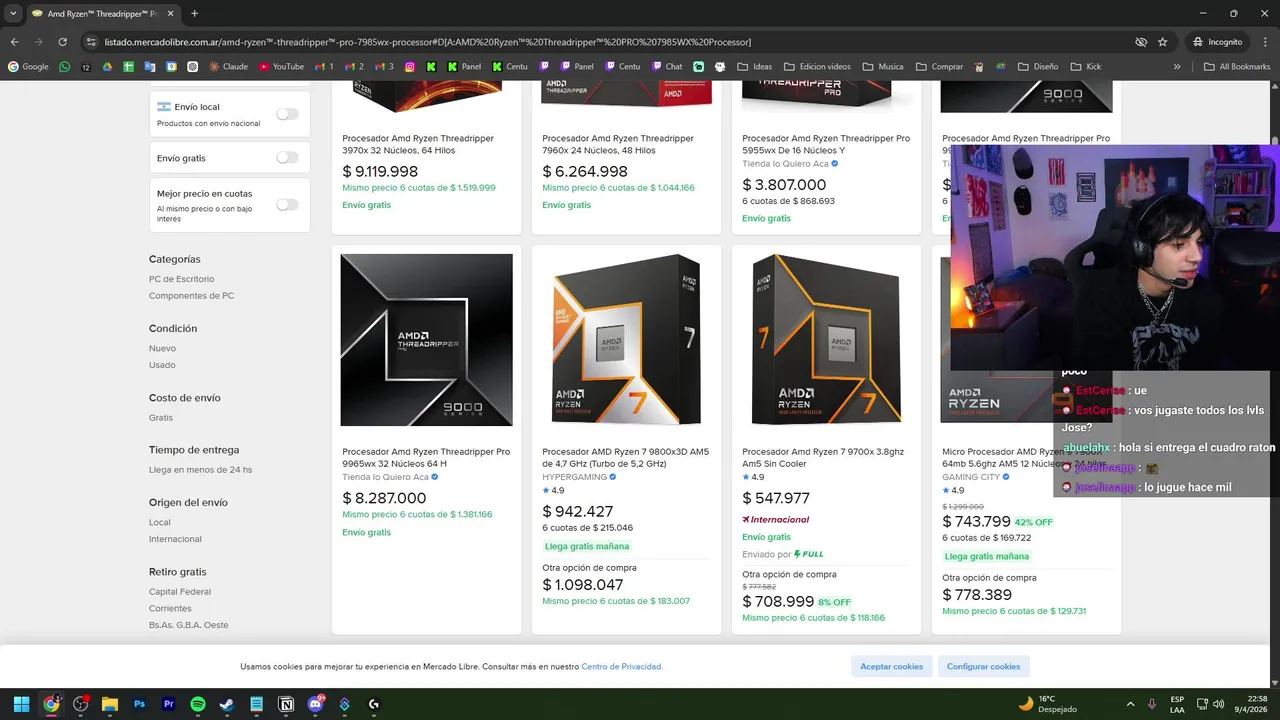Image resolution: width=1280 pixels, height=720 pixels.
Task: Open the ChatGPT bookmark icon
Action: tap(193, 67)
